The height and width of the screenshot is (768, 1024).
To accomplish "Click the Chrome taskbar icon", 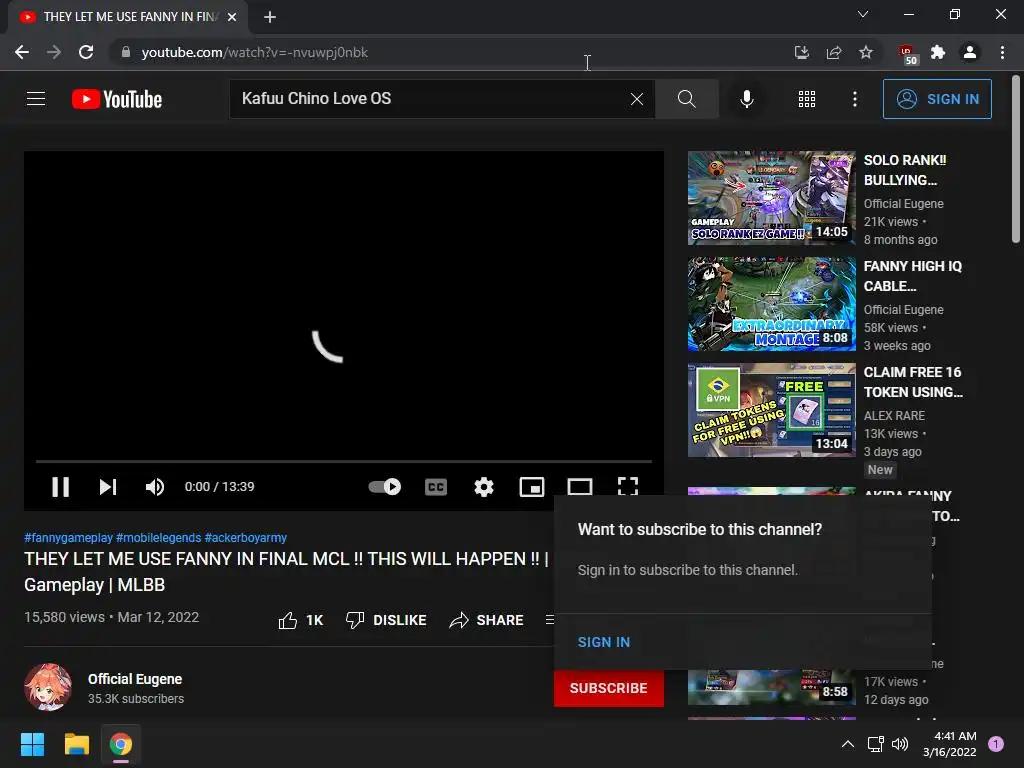I will coord(121,744).
